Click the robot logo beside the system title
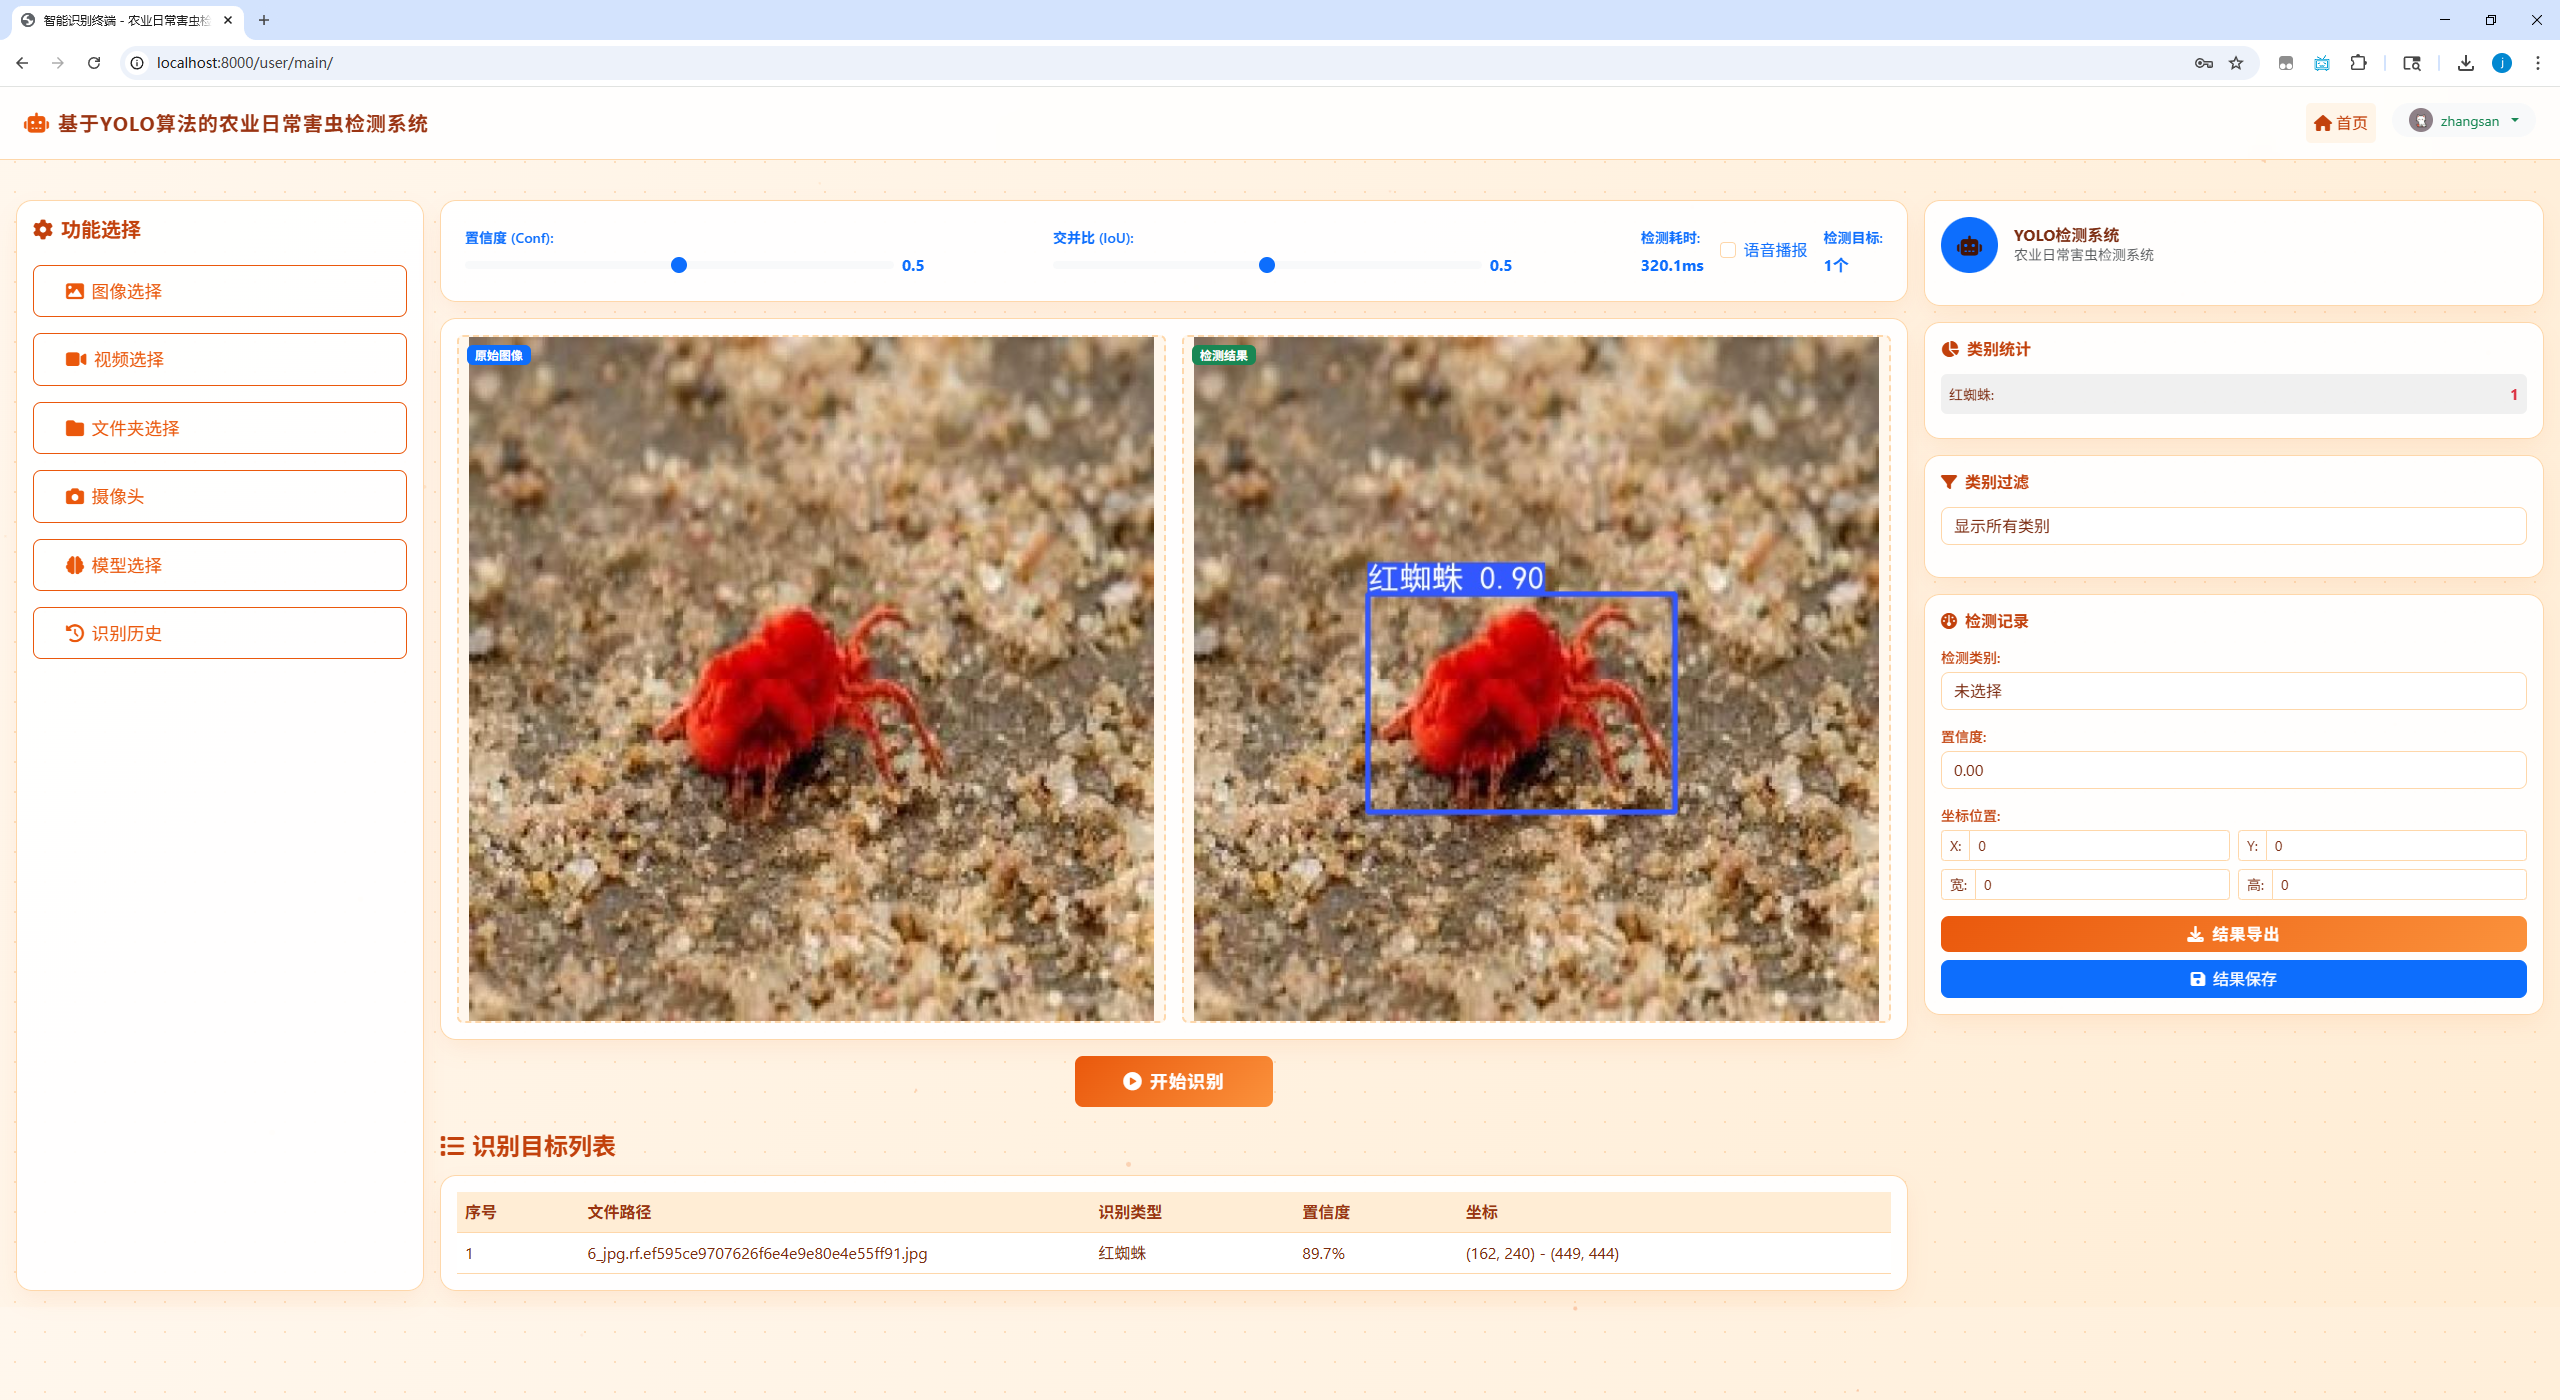The width and height of the screenshot is (2560, 1400). pyautogui.click(x=36, y=123)
